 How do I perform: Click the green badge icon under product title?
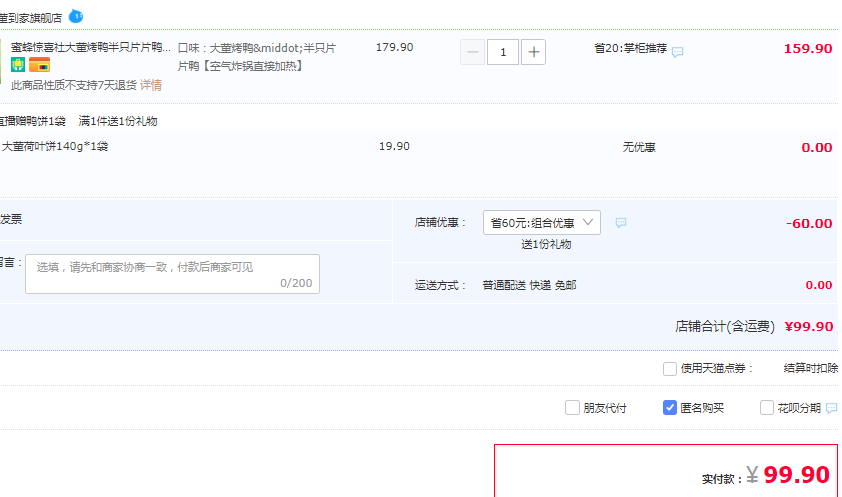tap(18, 65)
